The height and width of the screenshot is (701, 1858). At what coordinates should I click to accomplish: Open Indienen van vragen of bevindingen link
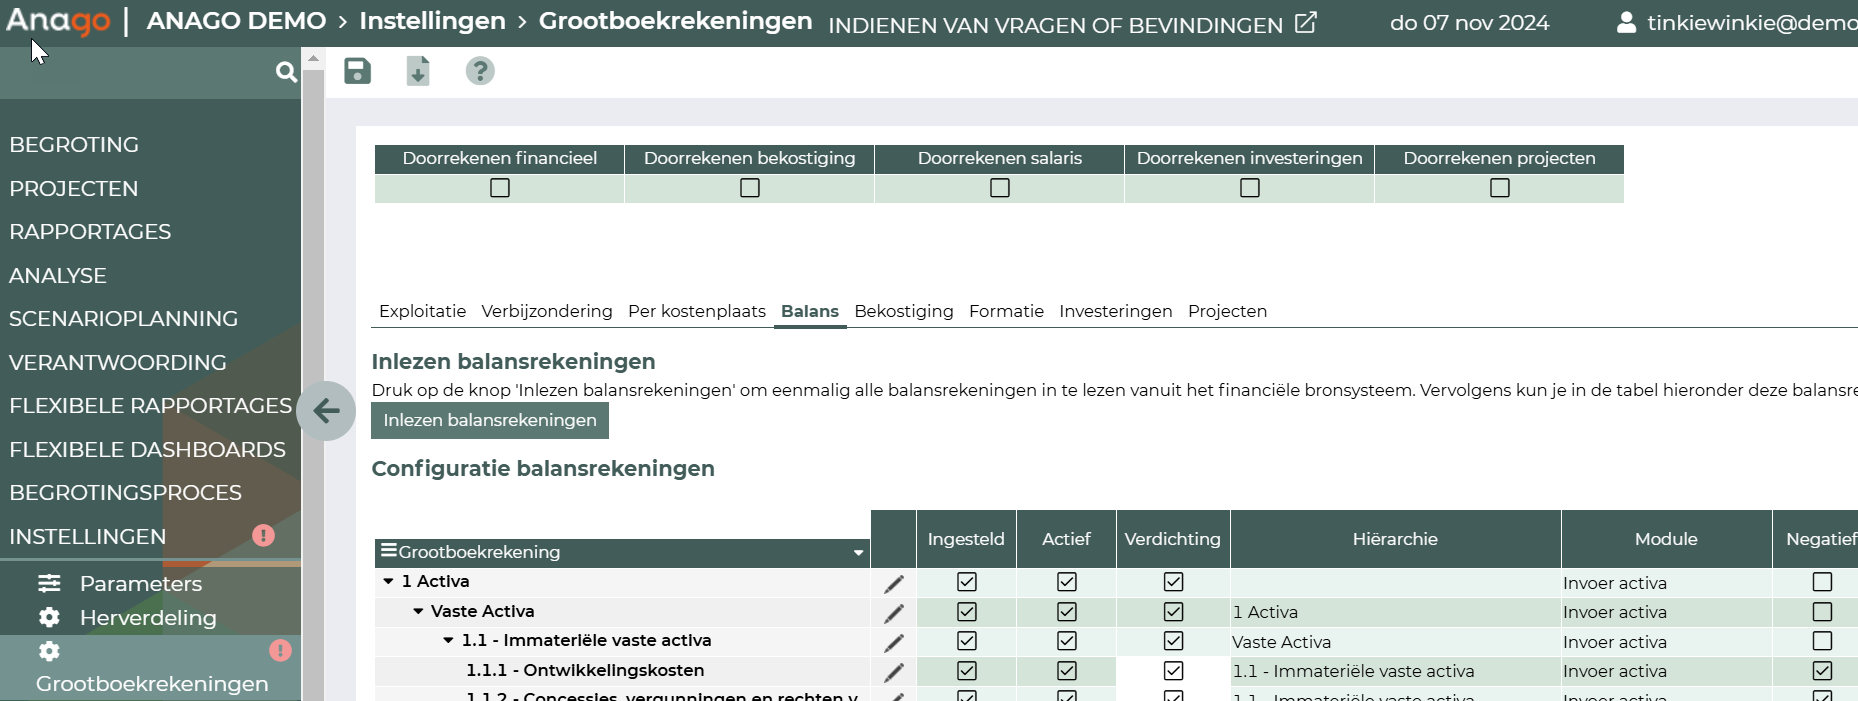pyautogui.click(x=1056, y=25)
